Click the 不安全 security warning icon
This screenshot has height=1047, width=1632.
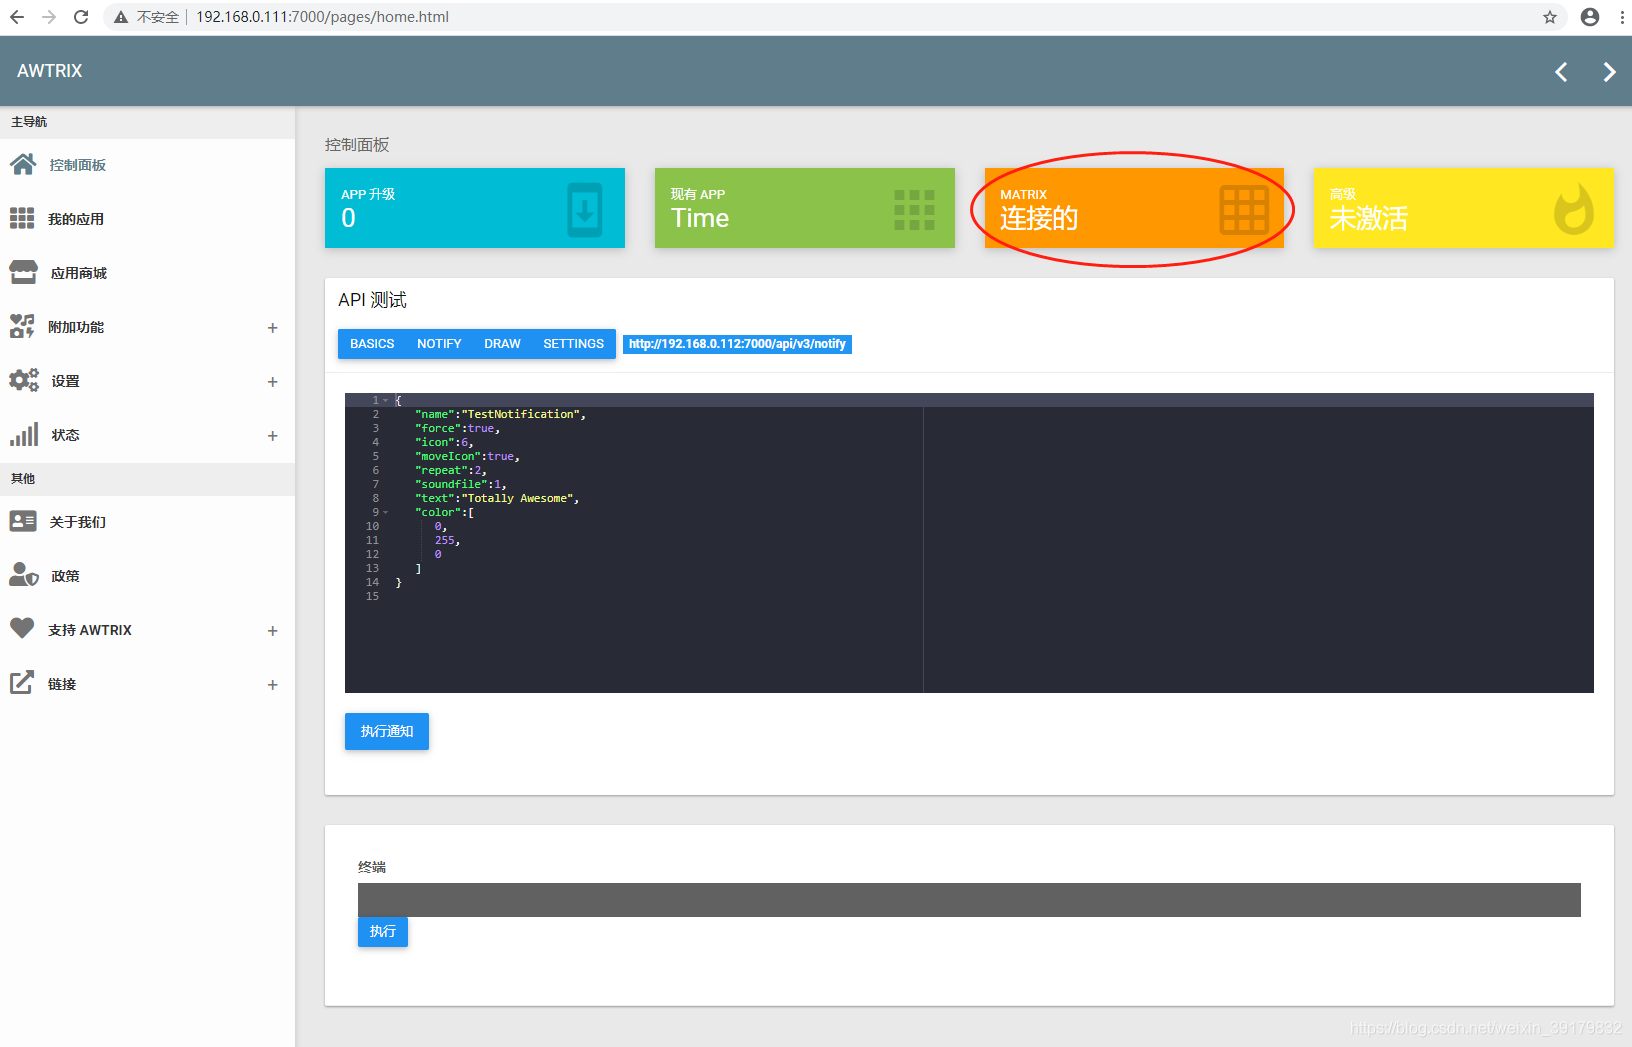(x=121, y=17)
